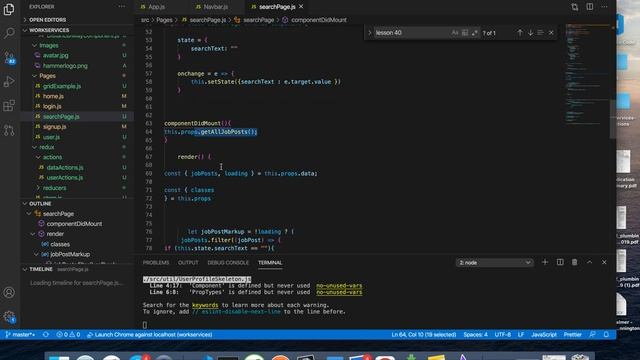Click Launch Chrome against localhost status item
Viewport: 640px width, 360px height.
(x=150, y=335)
